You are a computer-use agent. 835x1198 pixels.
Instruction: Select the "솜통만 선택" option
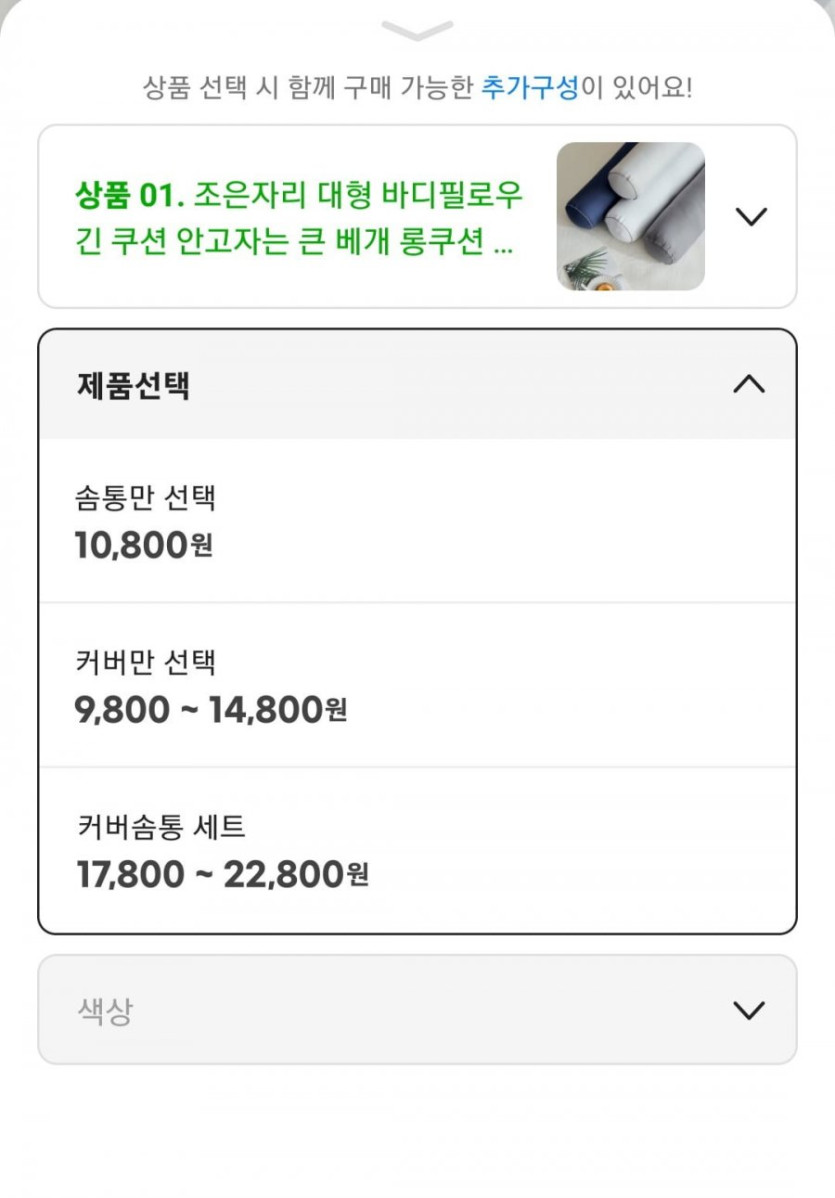tap(145, 497)
